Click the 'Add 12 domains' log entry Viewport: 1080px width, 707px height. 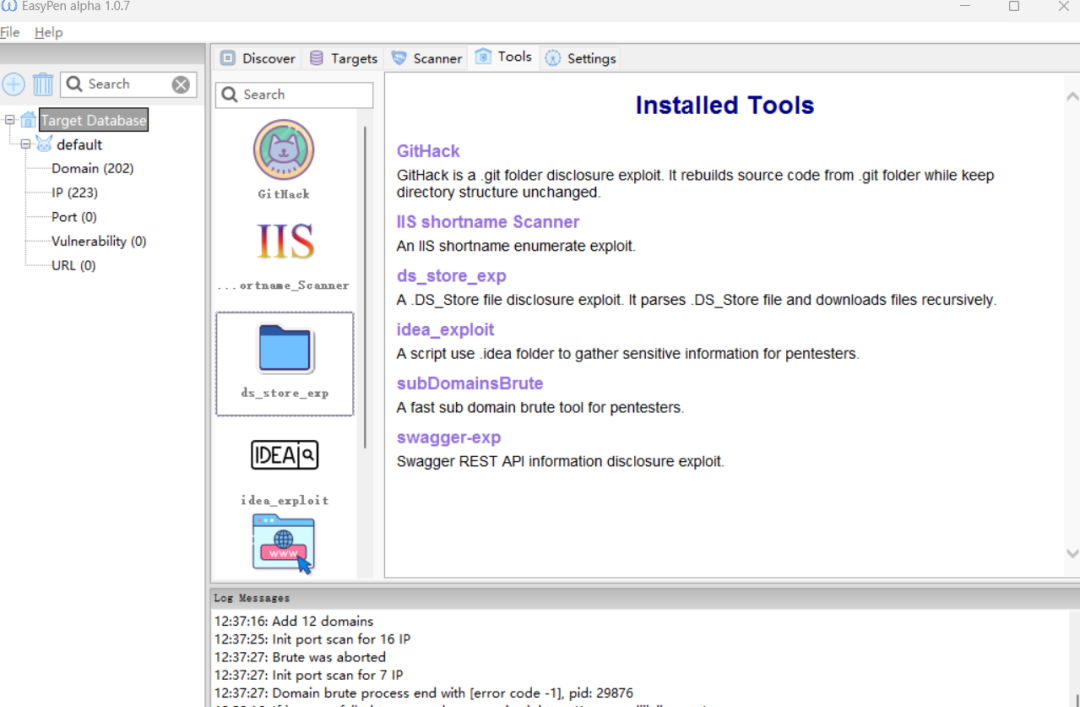point(294,621)
